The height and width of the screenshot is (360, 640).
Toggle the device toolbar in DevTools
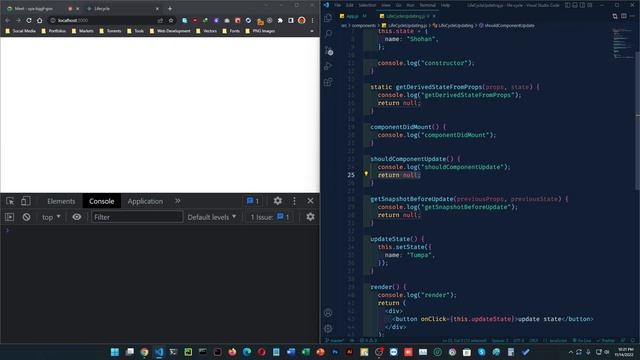pyautogui.click(x=25, y=201)
